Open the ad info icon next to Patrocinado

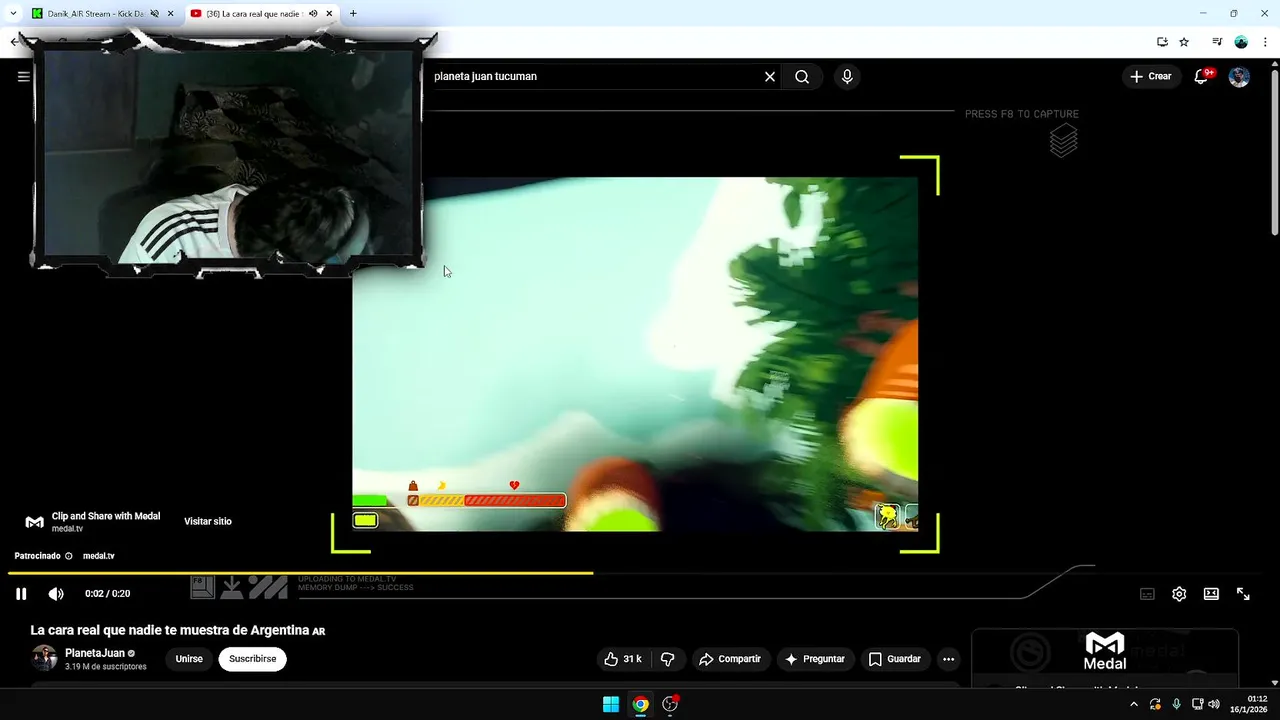(x=69, y=556)
